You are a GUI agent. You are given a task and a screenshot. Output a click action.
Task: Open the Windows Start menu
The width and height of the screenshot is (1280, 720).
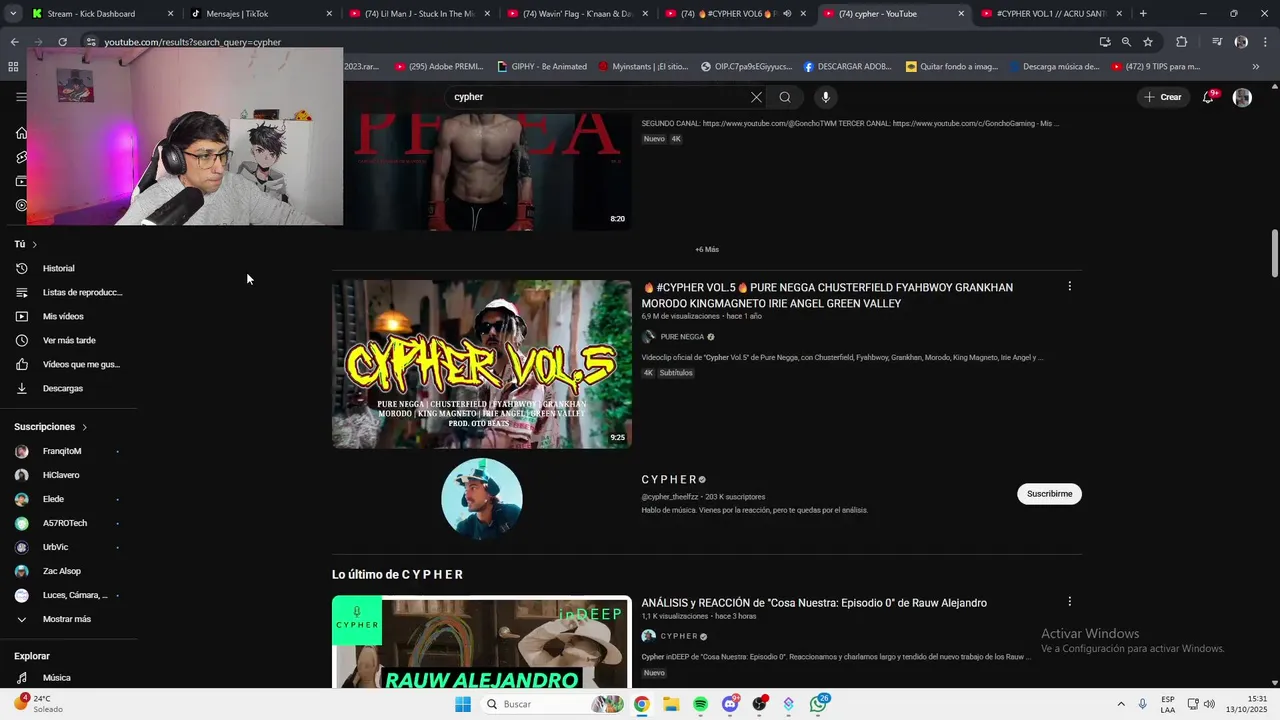(x=462, y=704)
